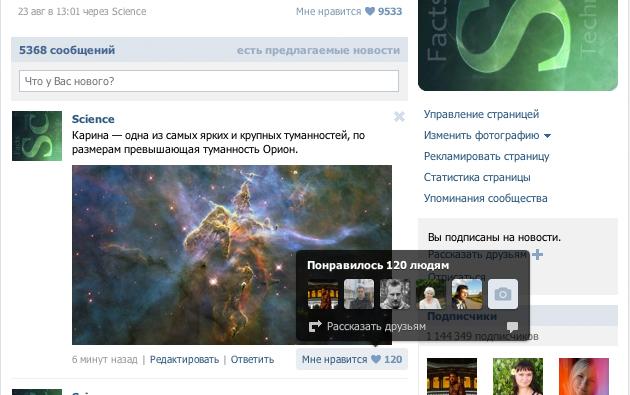This screenshot has height=395, width=630.
Task: Open the white-haired woman's liker avatar
Action: click(x=431, y=294)
